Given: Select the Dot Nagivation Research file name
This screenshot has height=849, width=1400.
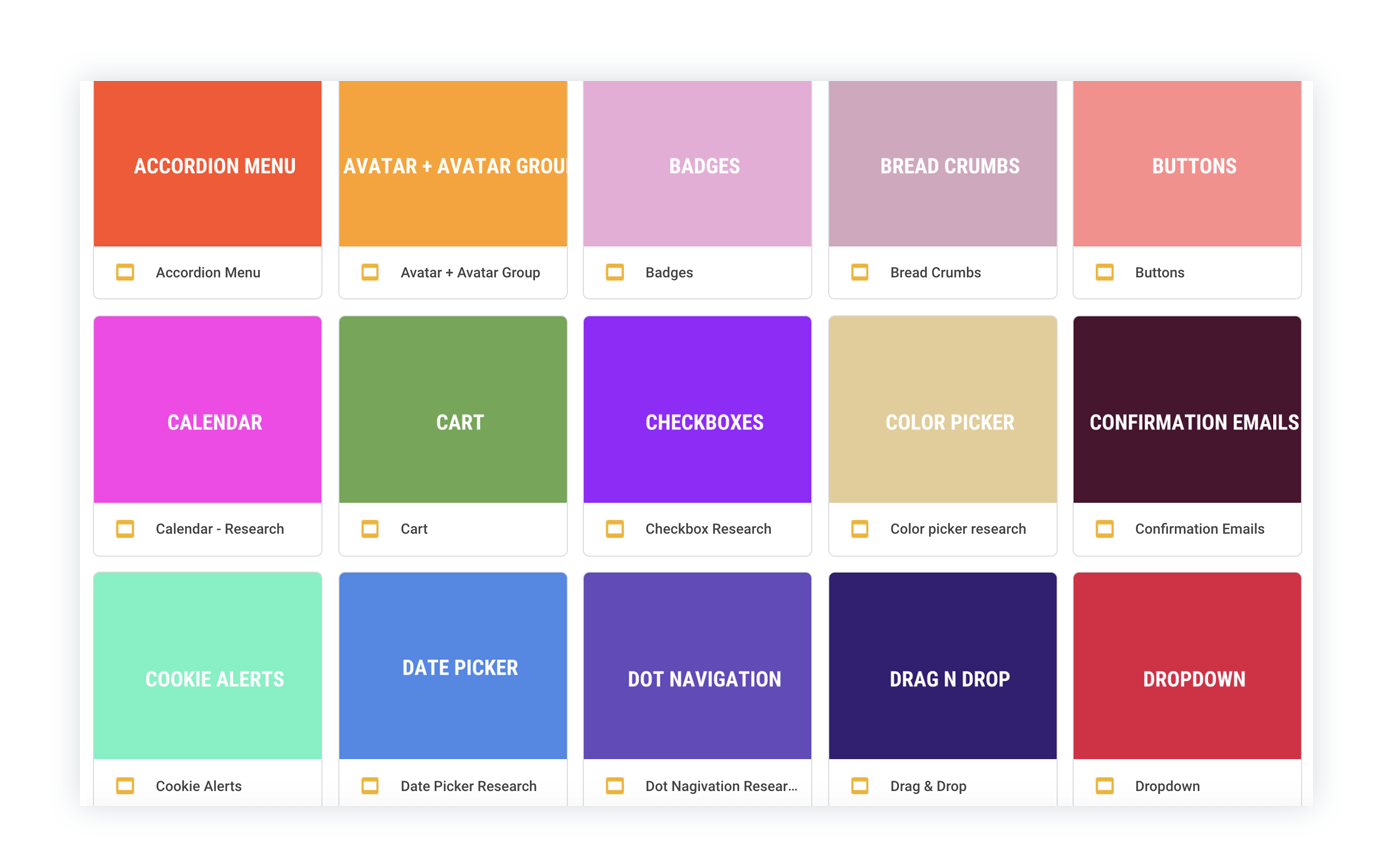Looking at the screenshot, I should pyautogui.click(x=721, y=786).
